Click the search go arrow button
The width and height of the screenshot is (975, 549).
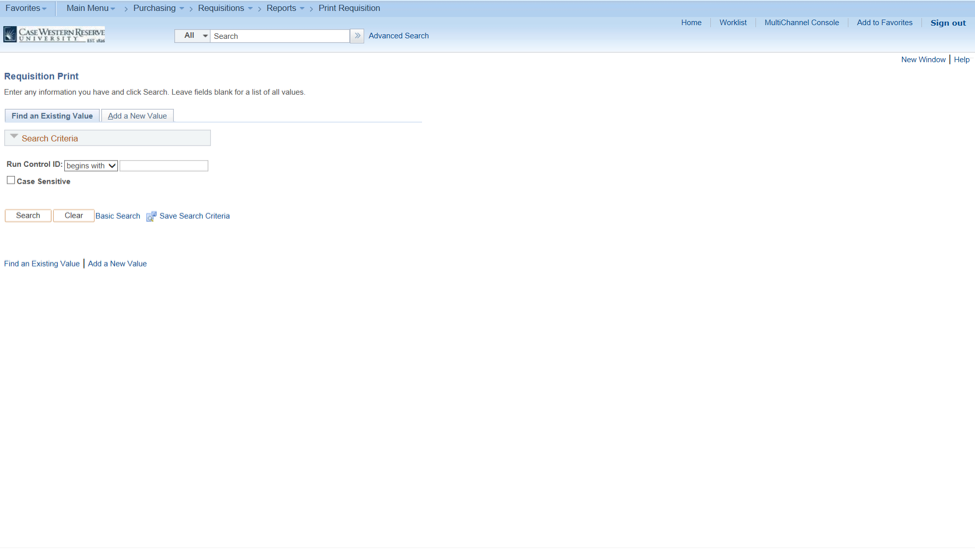[357, 36]
